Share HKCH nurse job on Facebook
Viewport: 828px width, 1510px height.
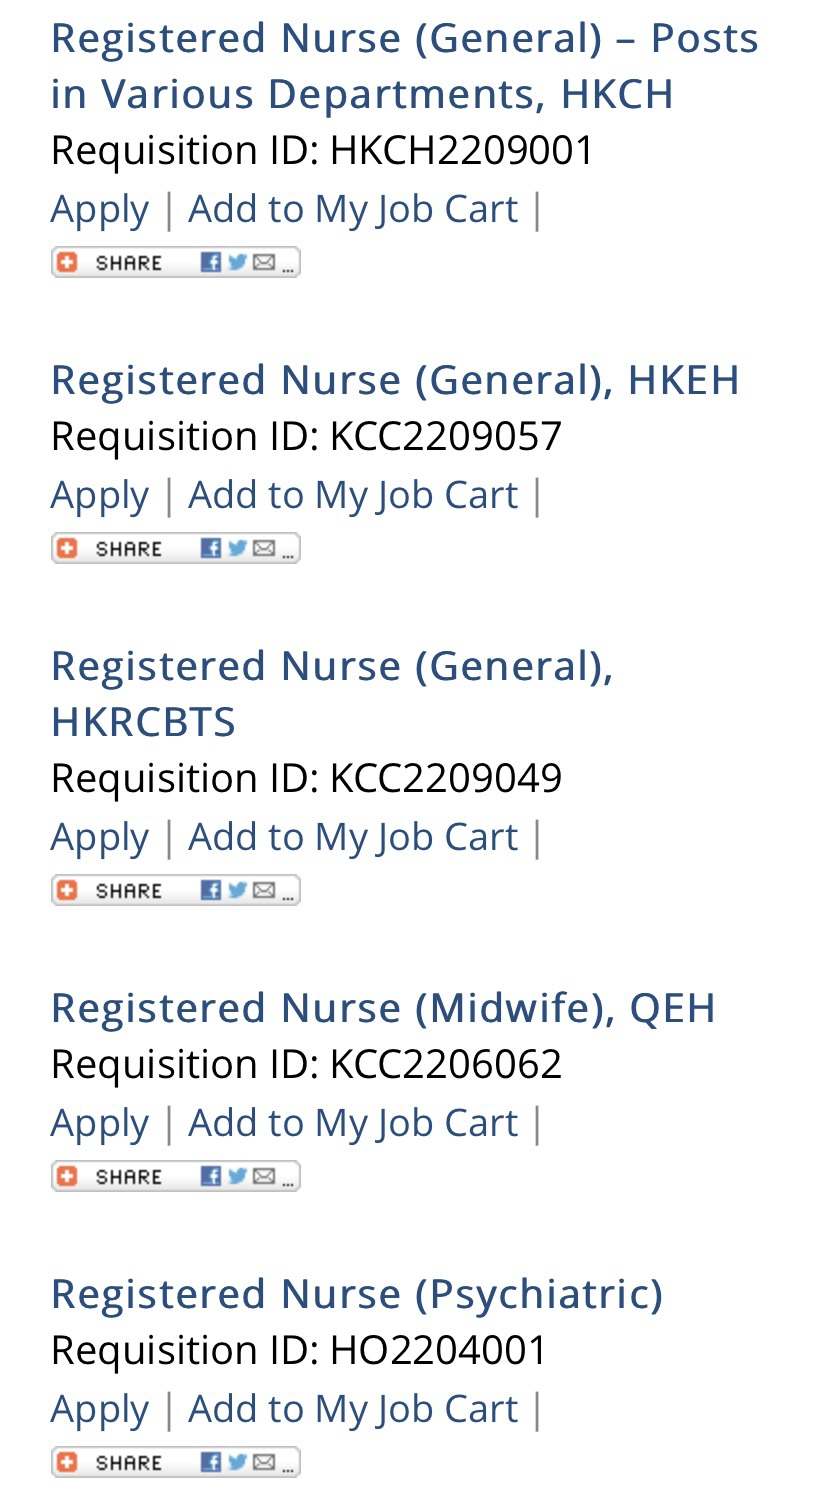(211, 262)
